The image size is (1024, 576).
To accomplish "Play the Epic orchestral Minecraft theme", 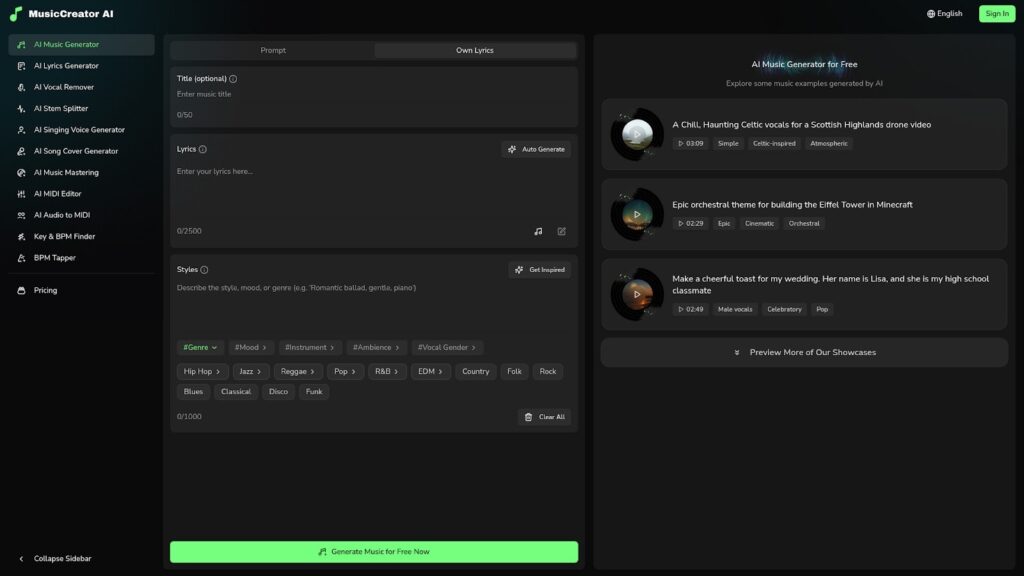I will (x=637, y=214).
